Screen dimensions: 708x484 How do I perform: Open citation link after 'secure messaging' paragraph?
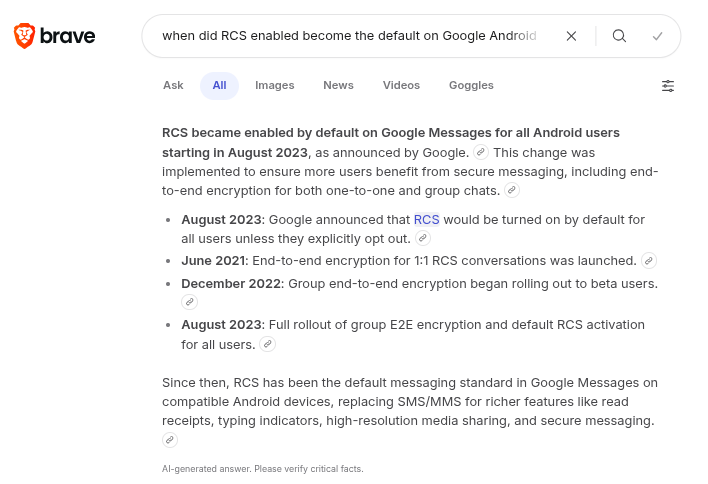tap(170, 440)
